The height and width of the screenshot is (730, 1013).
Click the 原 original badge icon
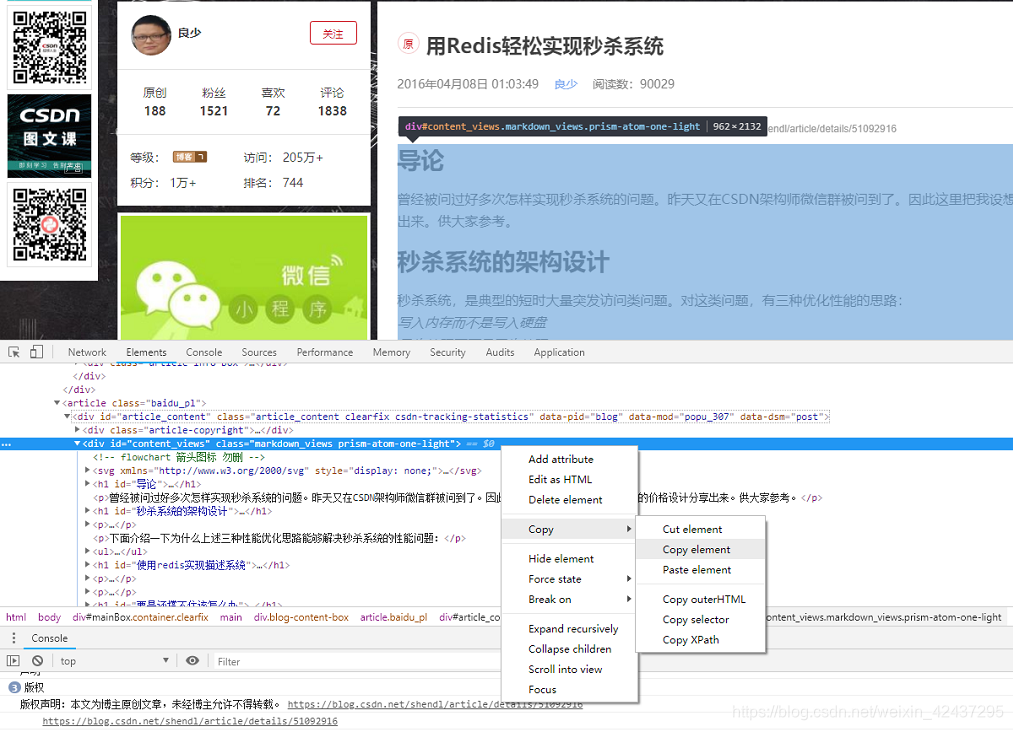(x=408, y=44)
